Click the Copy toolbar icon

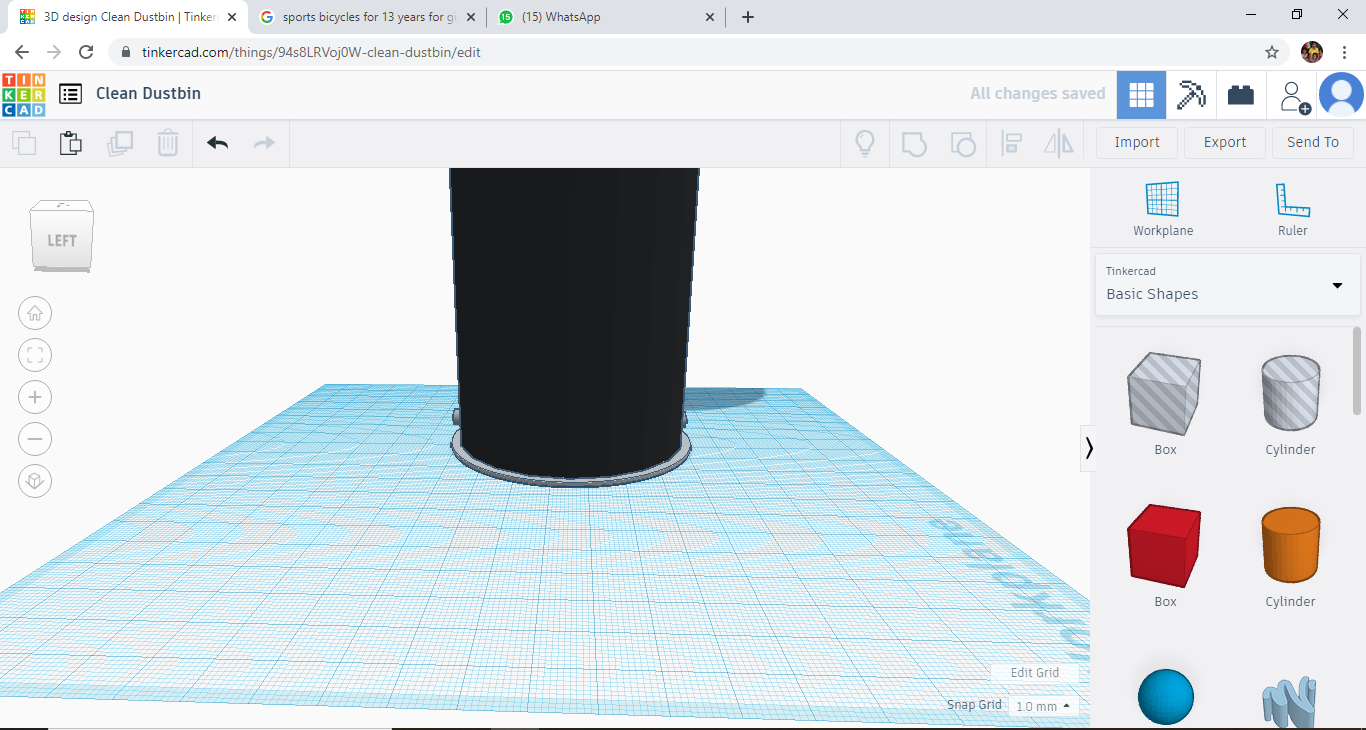pos(24,143)
